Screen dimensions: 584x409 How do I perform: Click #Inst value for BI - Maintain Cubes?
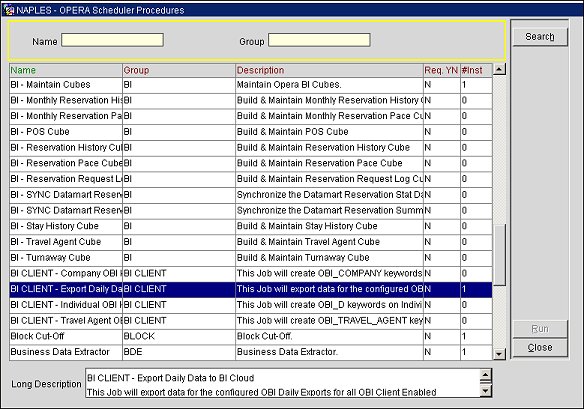[x=476, y=85]
